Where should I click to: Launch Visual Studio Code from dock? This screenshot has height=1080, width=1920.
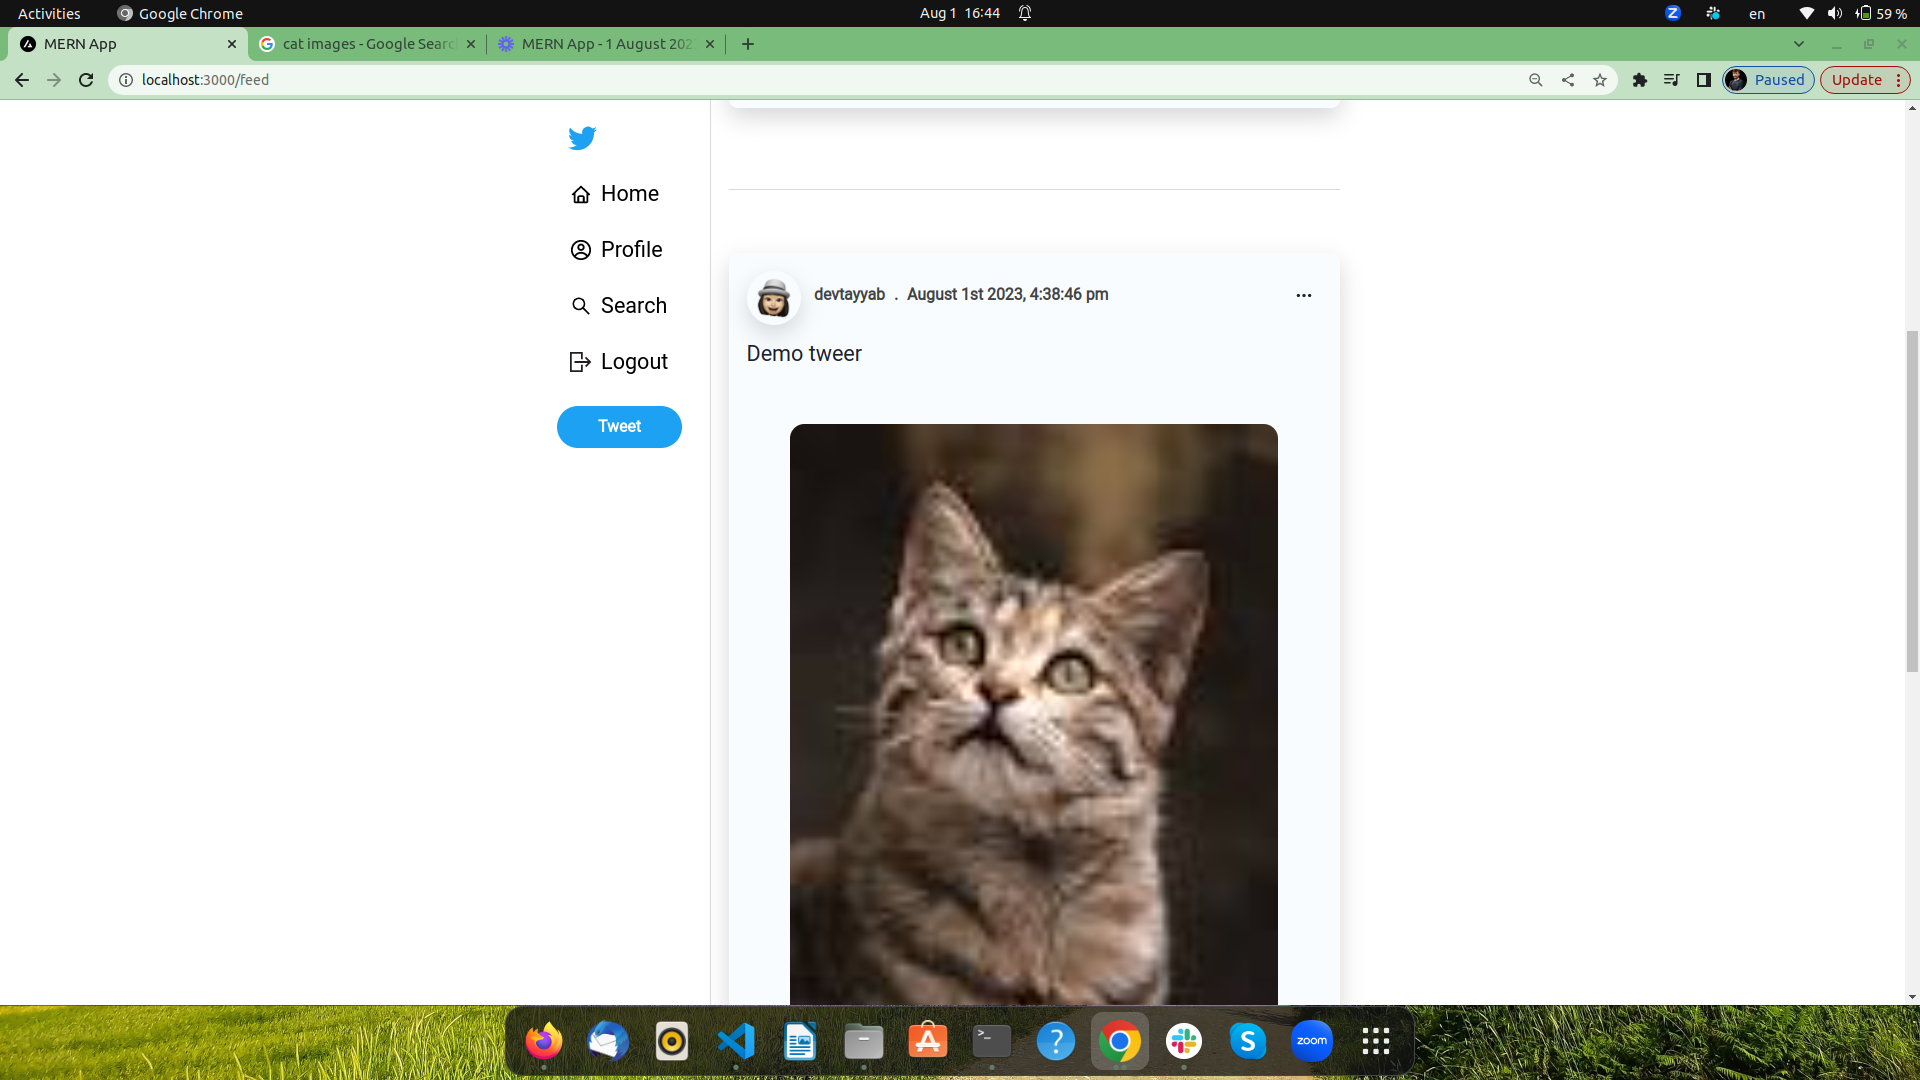pyautogui.click(x=736, y=1041)
